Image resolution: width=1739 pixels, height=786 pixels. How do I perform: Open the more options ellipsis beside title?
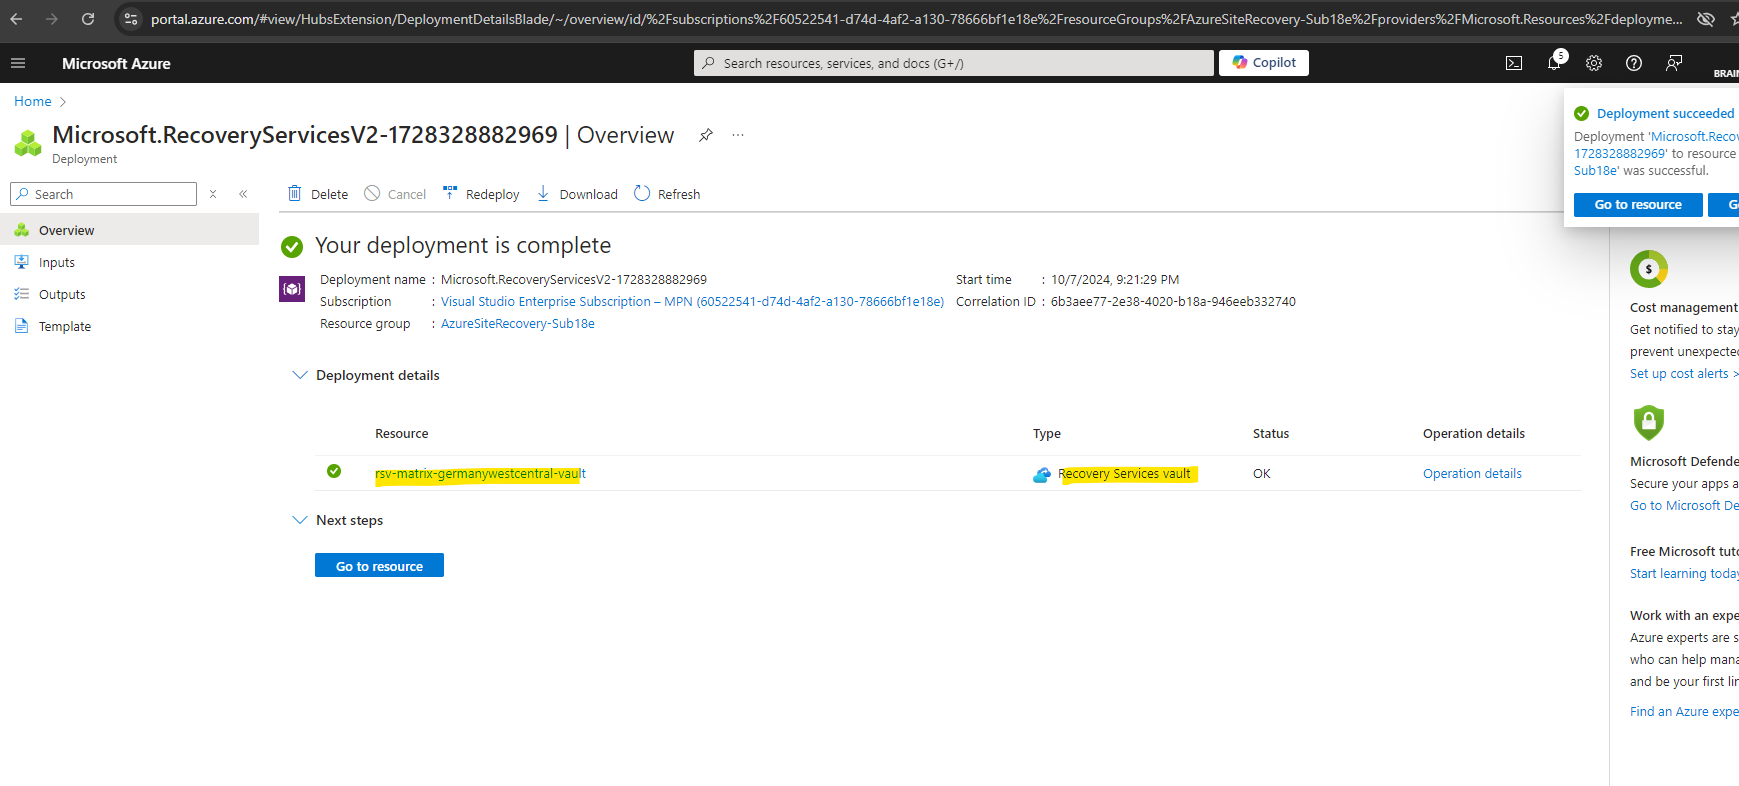[x=738, y=135]
